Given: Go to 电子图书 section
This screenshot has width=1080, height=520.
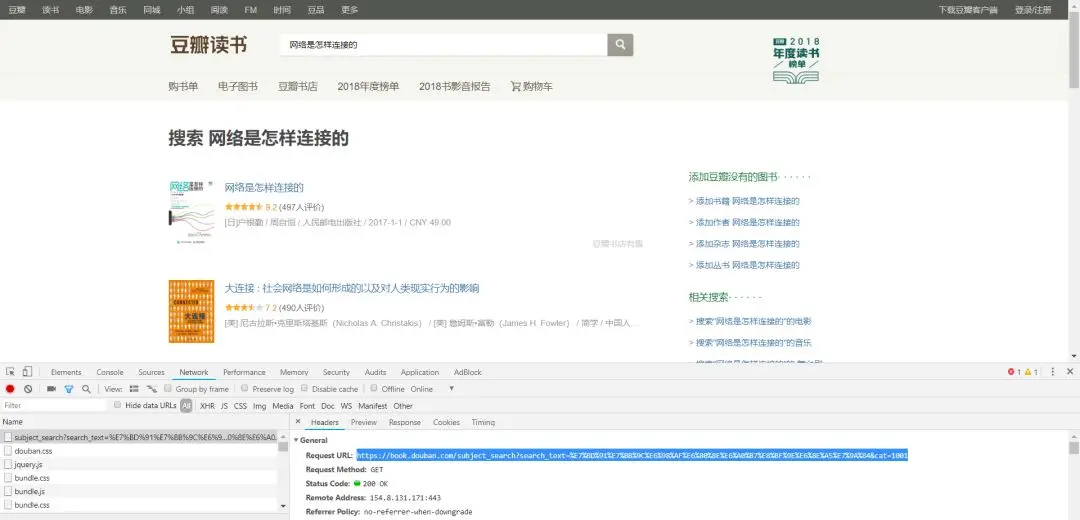Looking at the screenshot, I should (238, 87).
